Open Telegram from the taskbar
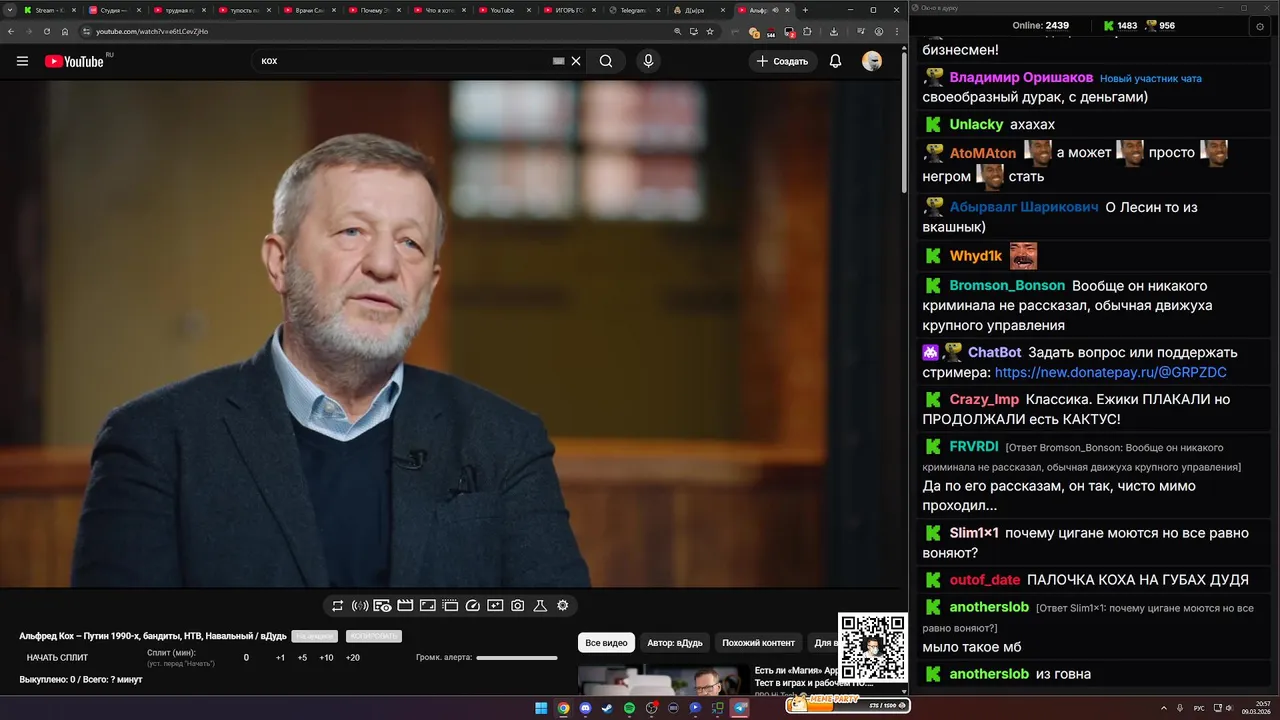The width and height of the screenshot is (1280, 720). click(x=740, y=708)
